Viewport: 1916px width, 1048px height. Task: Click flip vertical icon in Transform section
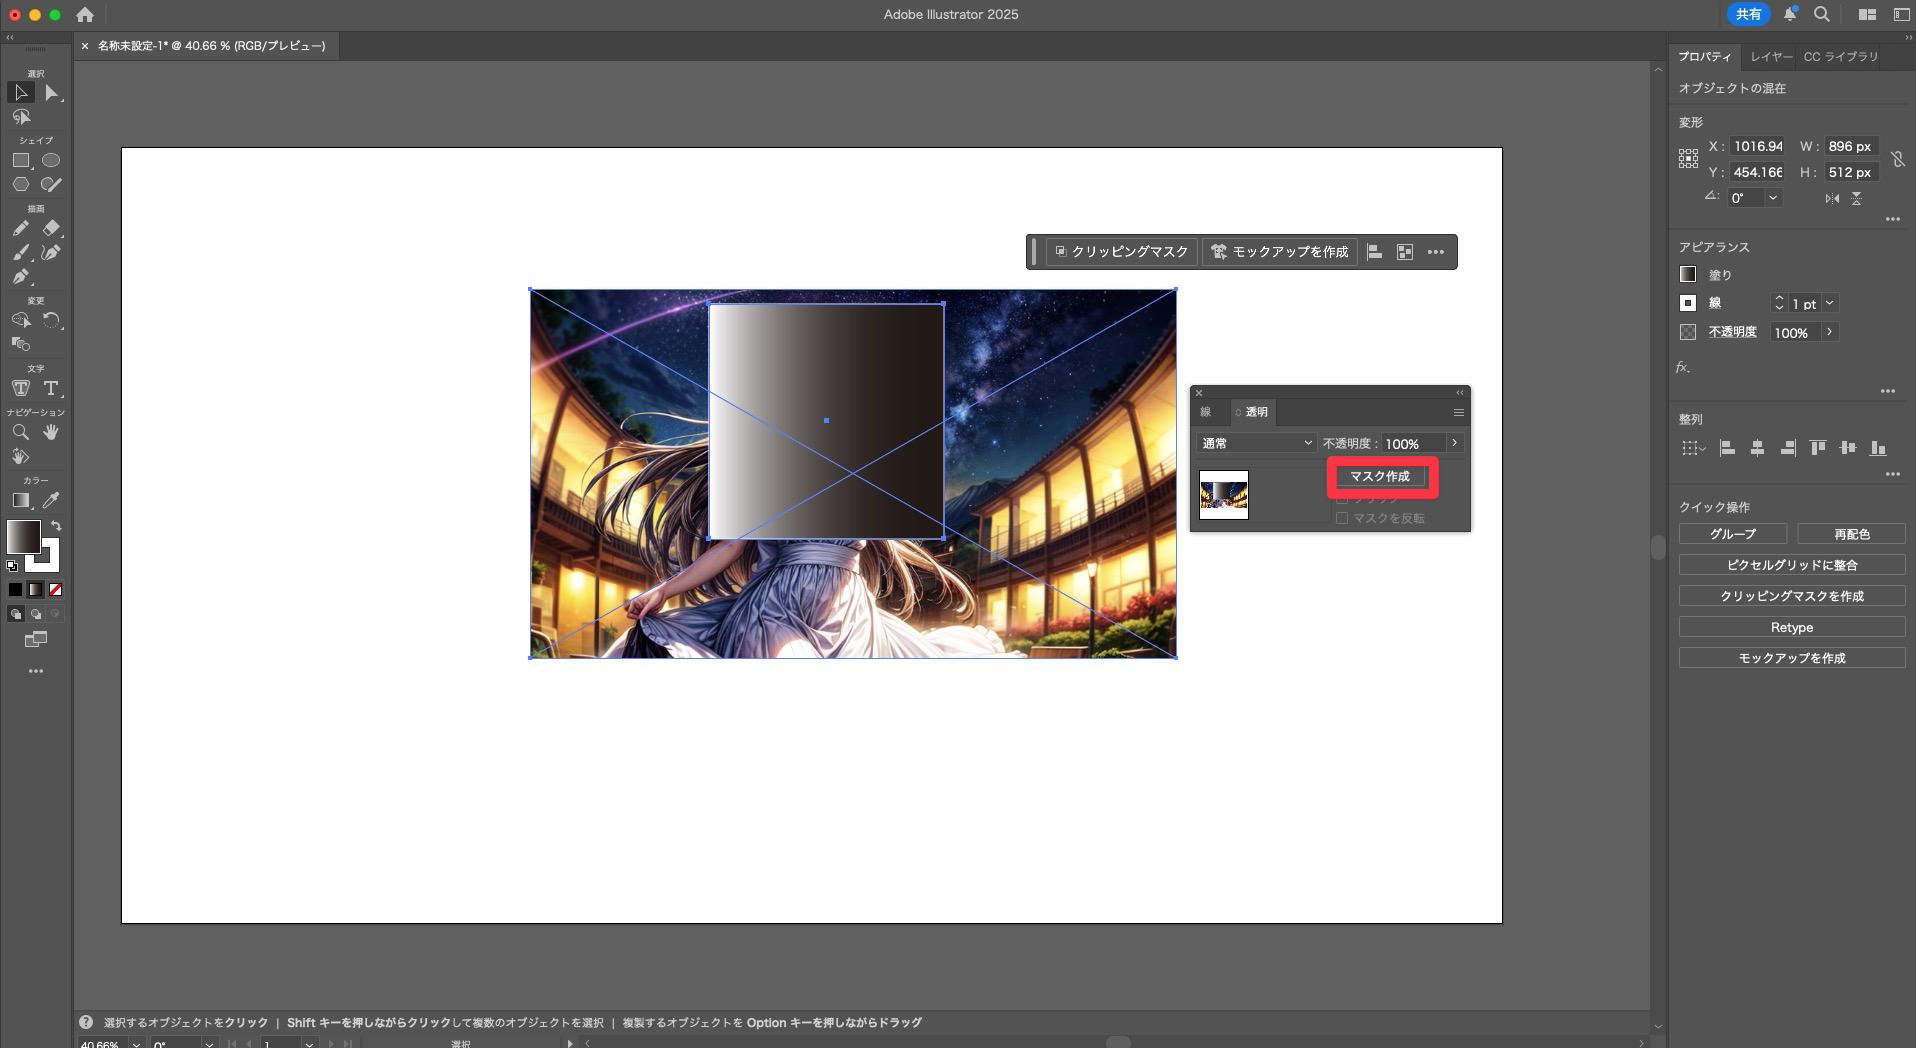(1856, 198)
